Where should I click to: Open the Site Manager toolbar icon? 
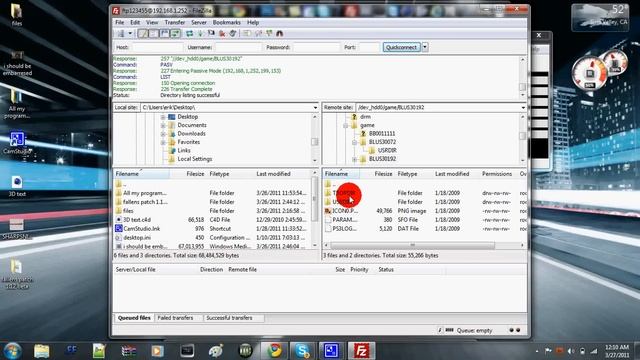[121, 33]
